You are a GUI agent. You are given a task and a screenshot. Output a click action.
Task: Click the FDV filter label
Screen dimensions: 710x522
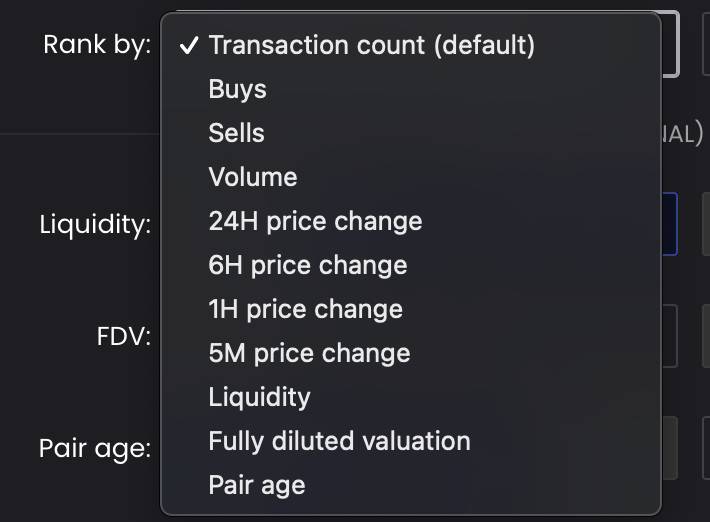[x=124, y=337]
